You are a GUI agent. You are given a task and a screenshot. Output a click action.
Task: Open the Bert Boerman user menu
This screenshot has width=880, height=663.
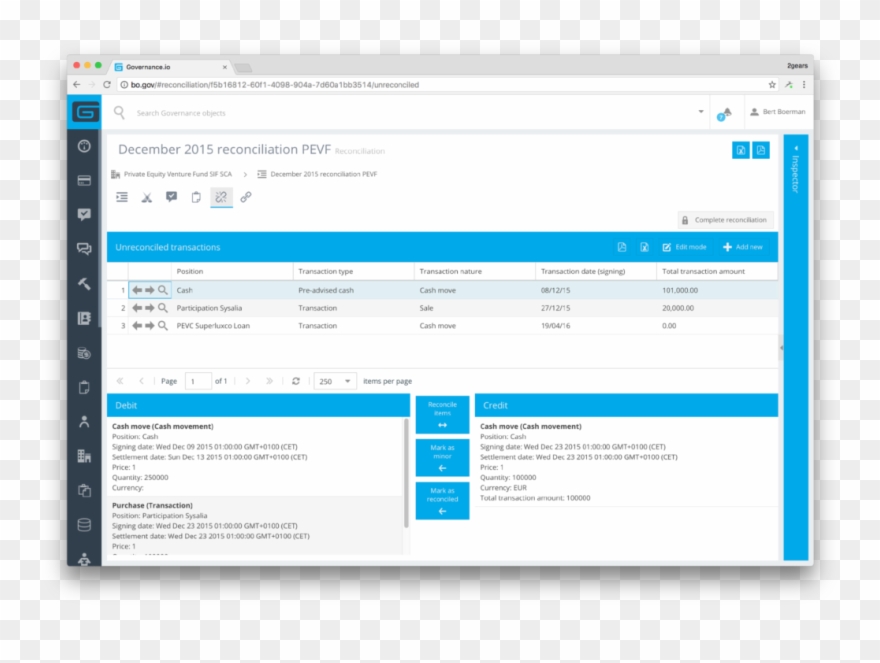coord(777,112)
